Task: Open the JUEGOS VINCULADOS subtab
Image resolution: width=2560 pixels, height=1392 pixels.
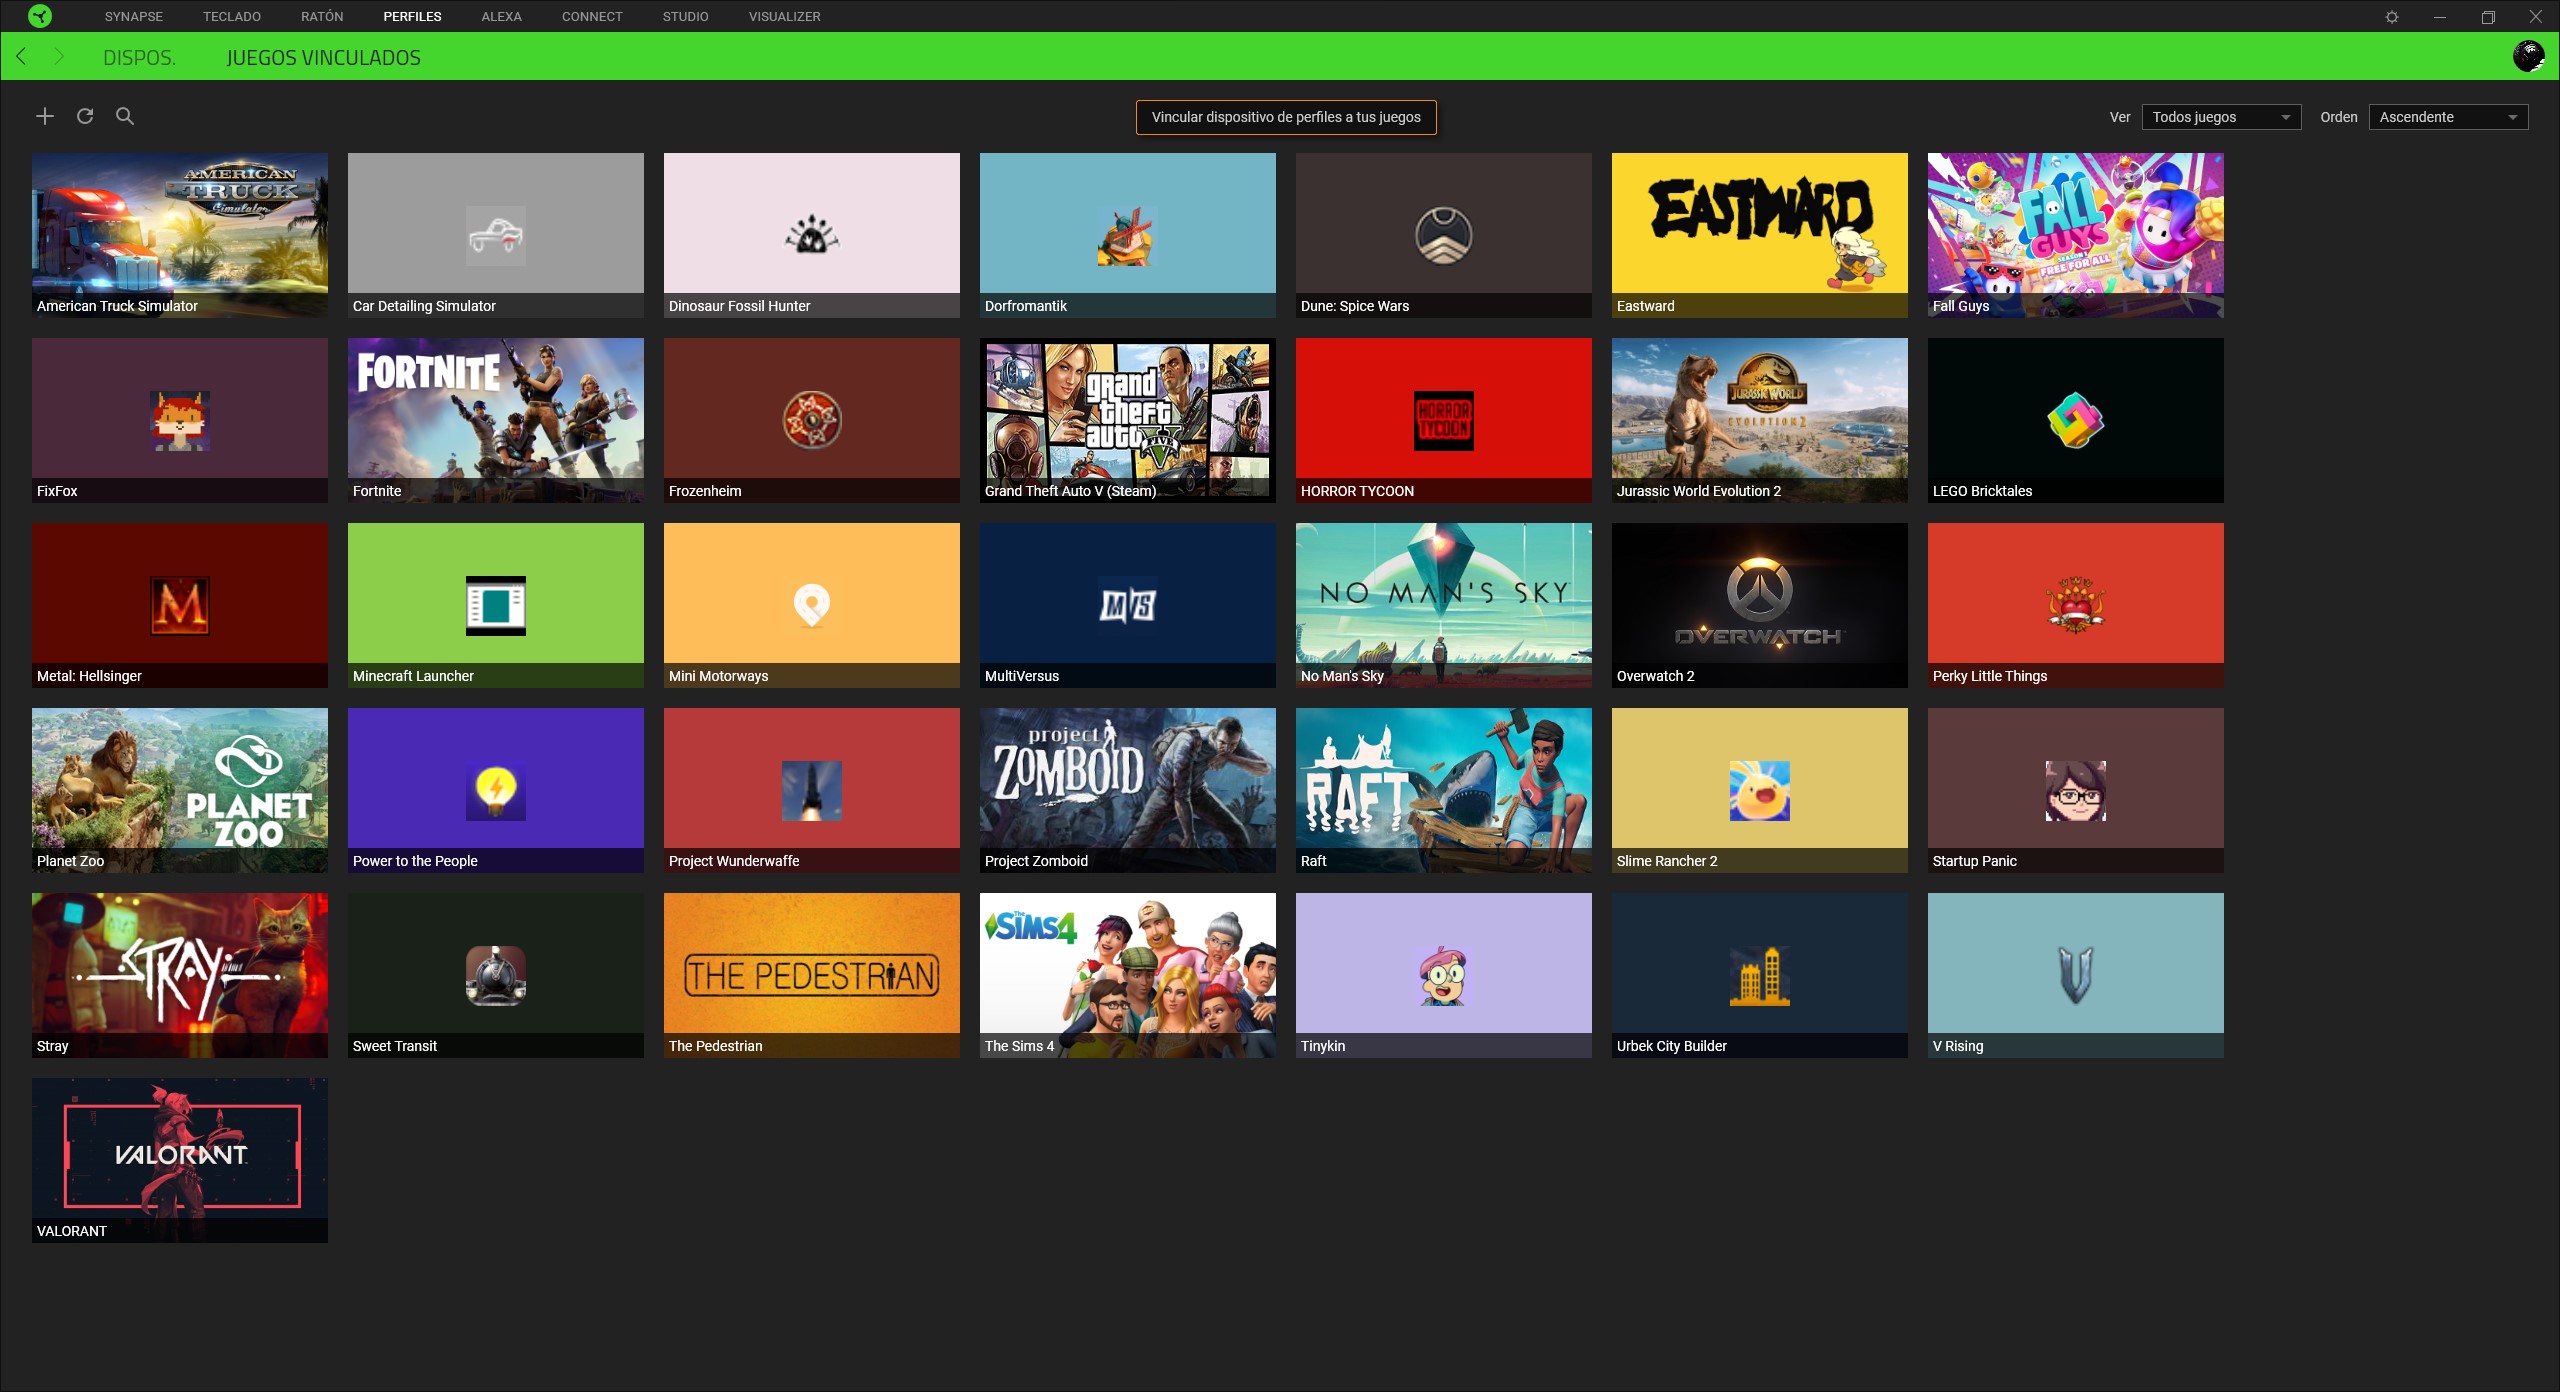Action: 323,58
